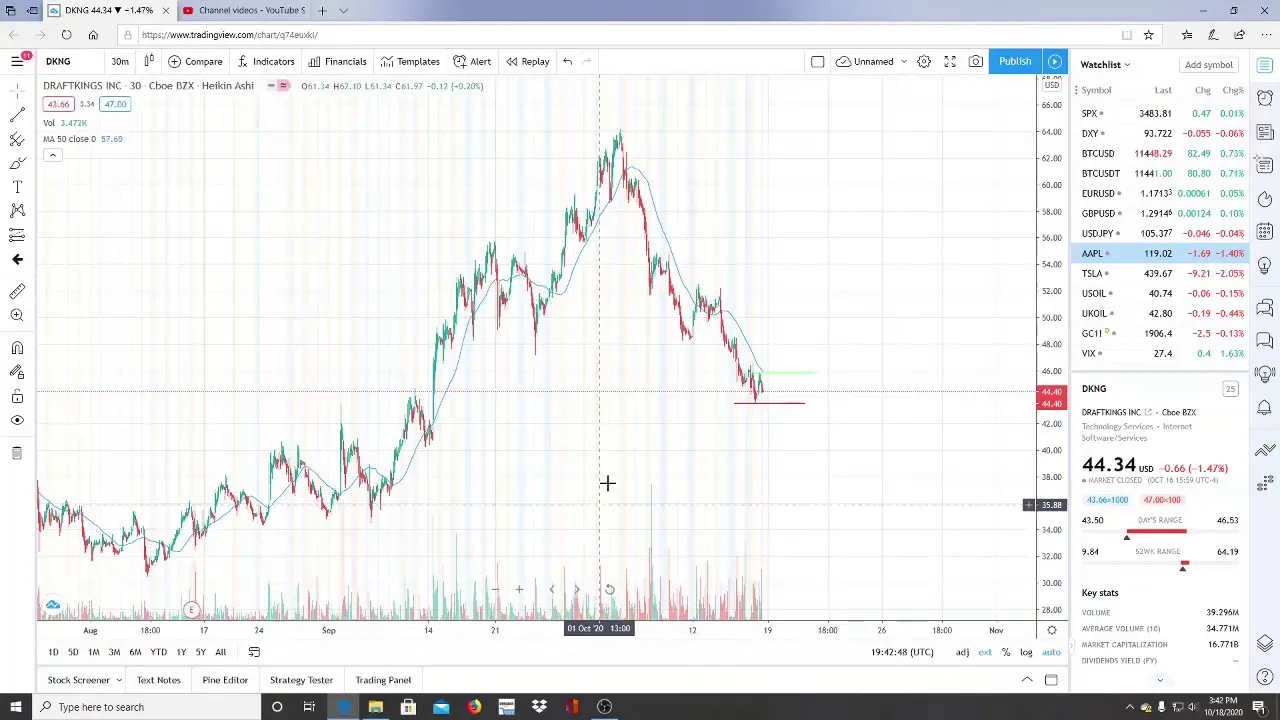The height and width of the screenshot is (720, 1280).
Task: Open the Financials menu
Action: coord(338,61)
